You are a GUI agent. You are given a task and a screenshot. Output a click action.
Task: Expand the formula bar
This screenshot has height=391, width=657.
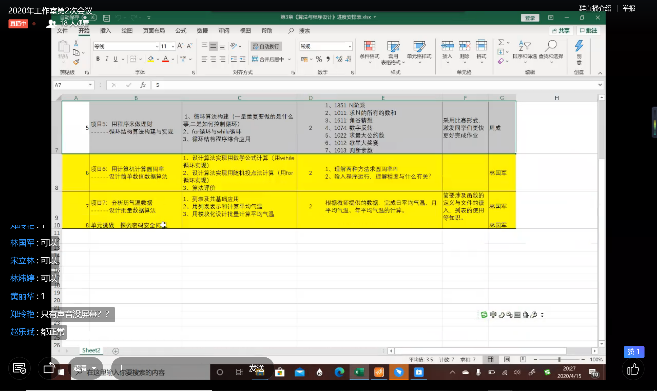pyautogui.click(x=600, y=85)
